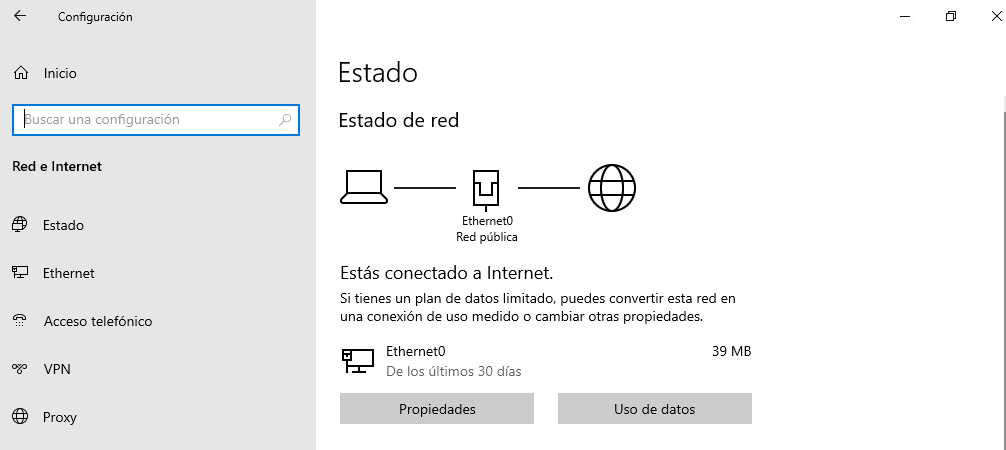Open Uso de datos
Image resolution: width=1006 pixels, height=450 pixels.
pyautogui.click(x=654, y=409)
